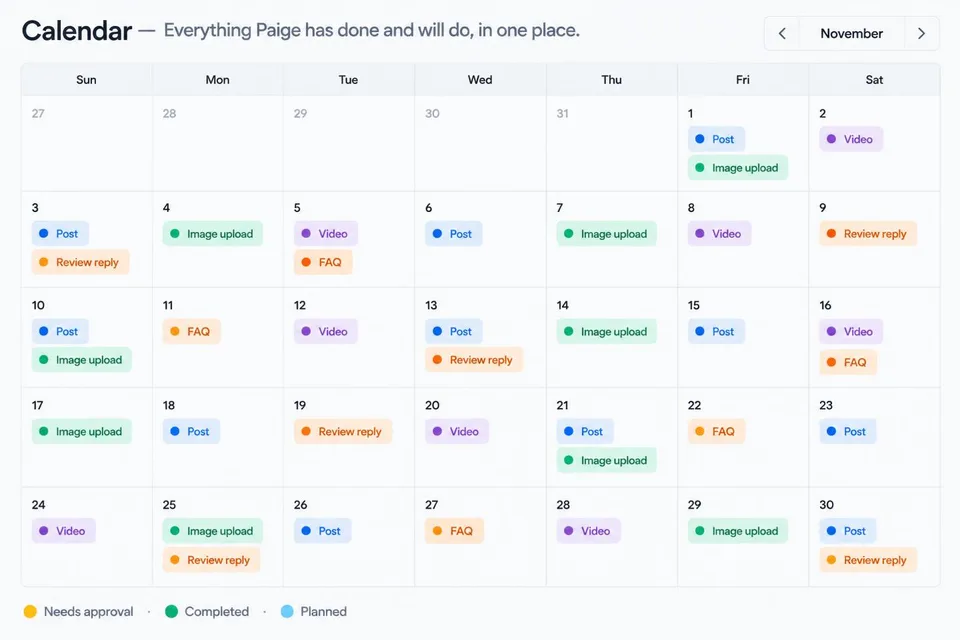This screenshot has width=960, height=640.
Task: Open the Video event on November 16
Action: tap(851, 331)
